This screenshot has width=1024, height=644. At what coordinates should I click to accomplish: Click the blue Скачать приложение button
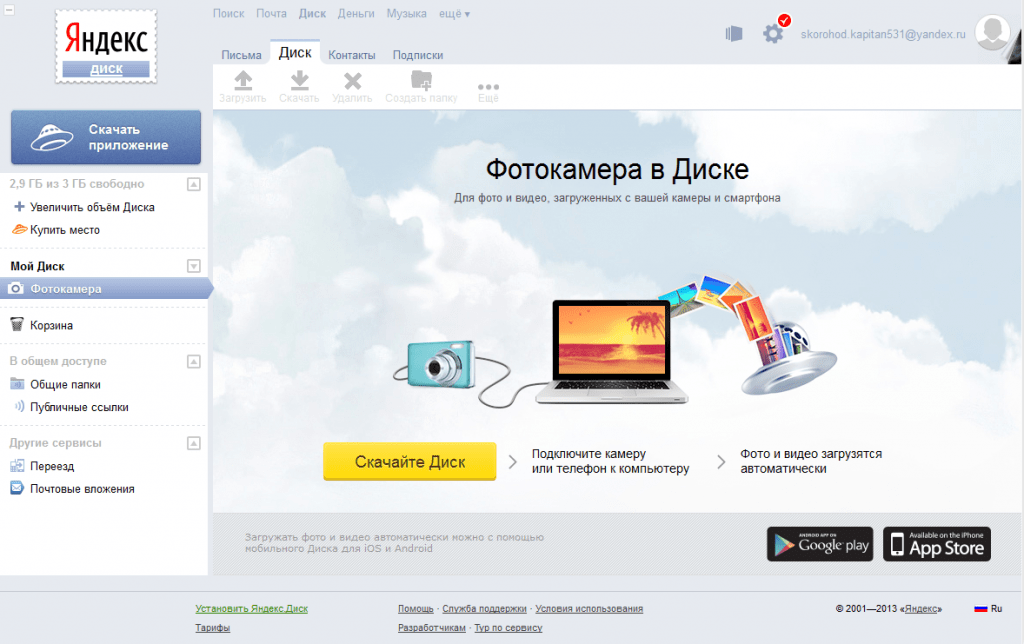coord(106,137)
